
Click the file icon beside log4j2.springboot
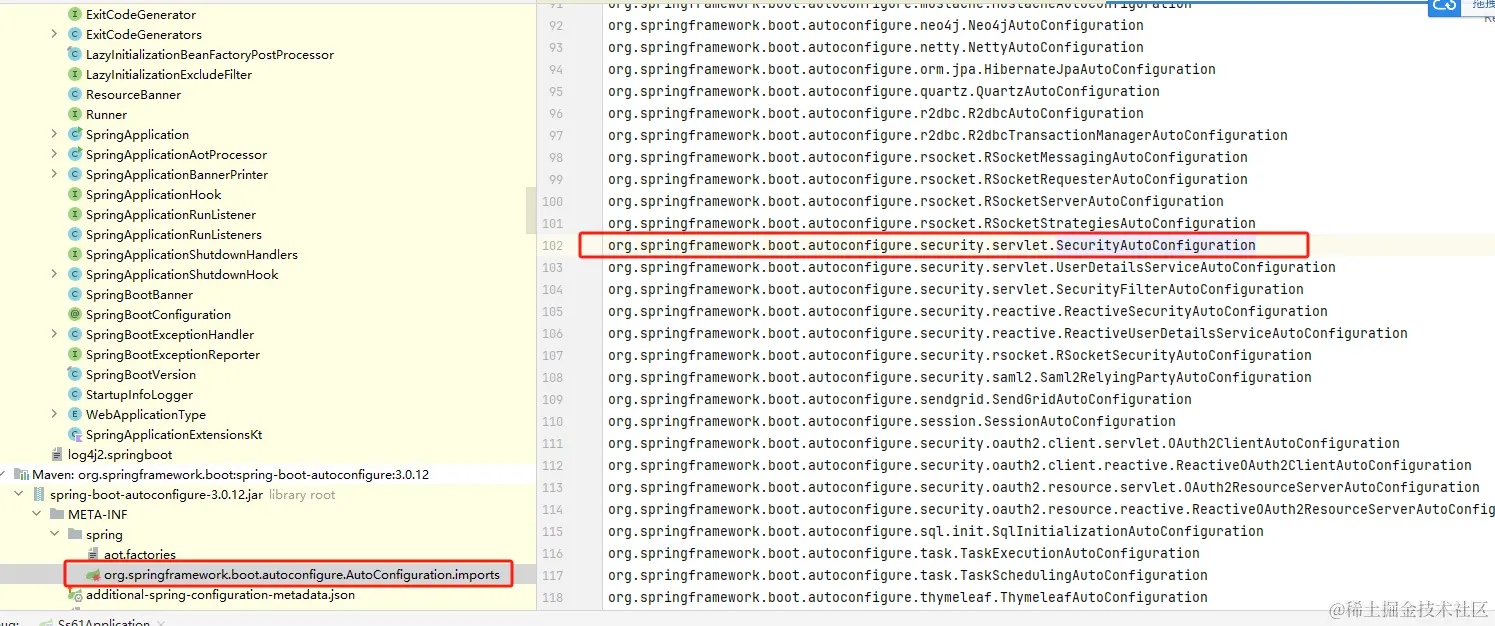(57, 455)
